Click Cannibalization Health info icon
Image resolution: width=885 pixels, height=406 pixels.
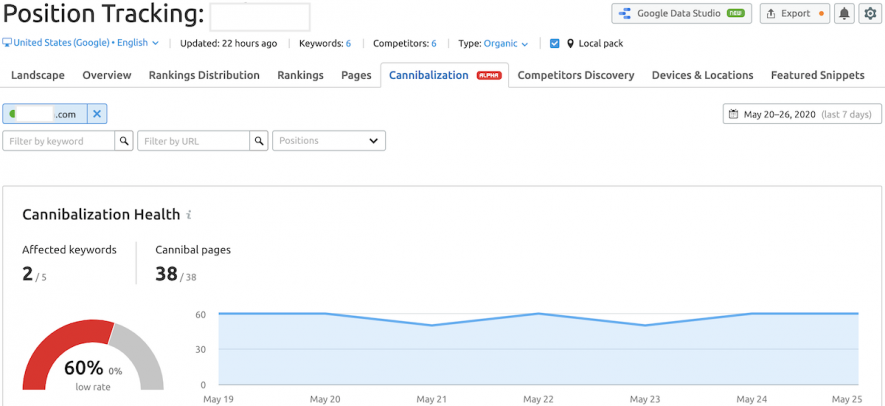point(189,215)
